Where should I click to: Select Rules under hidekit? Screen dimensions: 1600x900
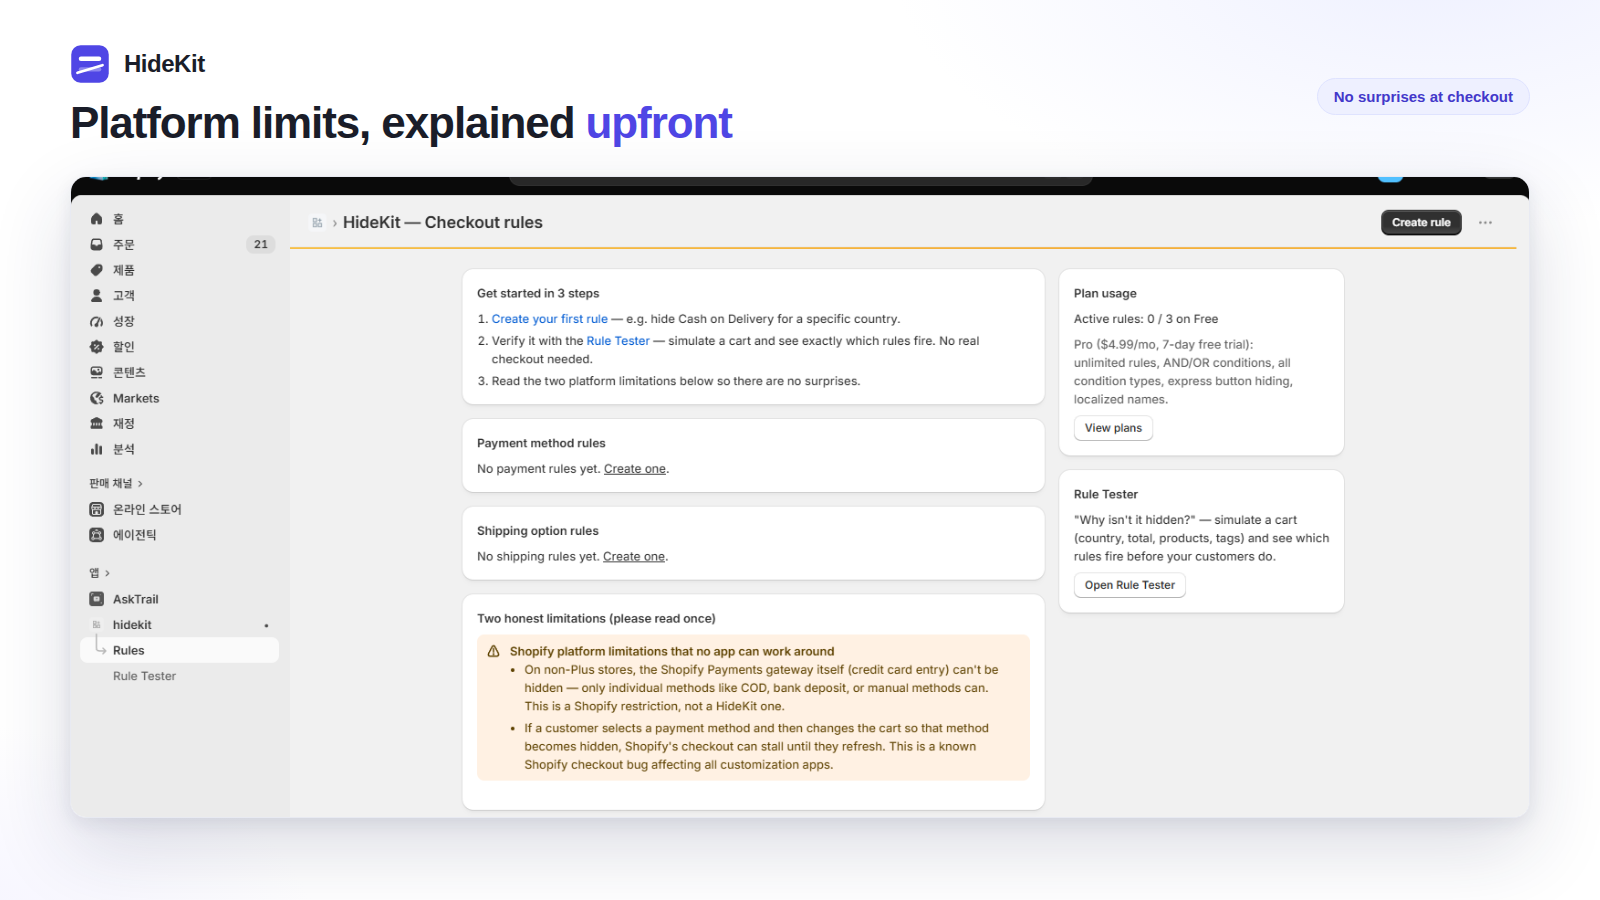[179, 650]
